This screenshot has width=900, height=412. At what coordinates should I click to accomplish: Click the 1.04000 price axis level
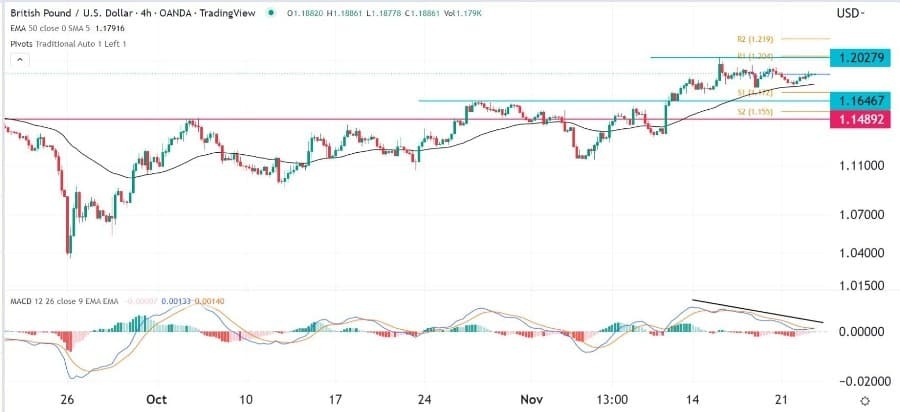(x=861, y=252)
